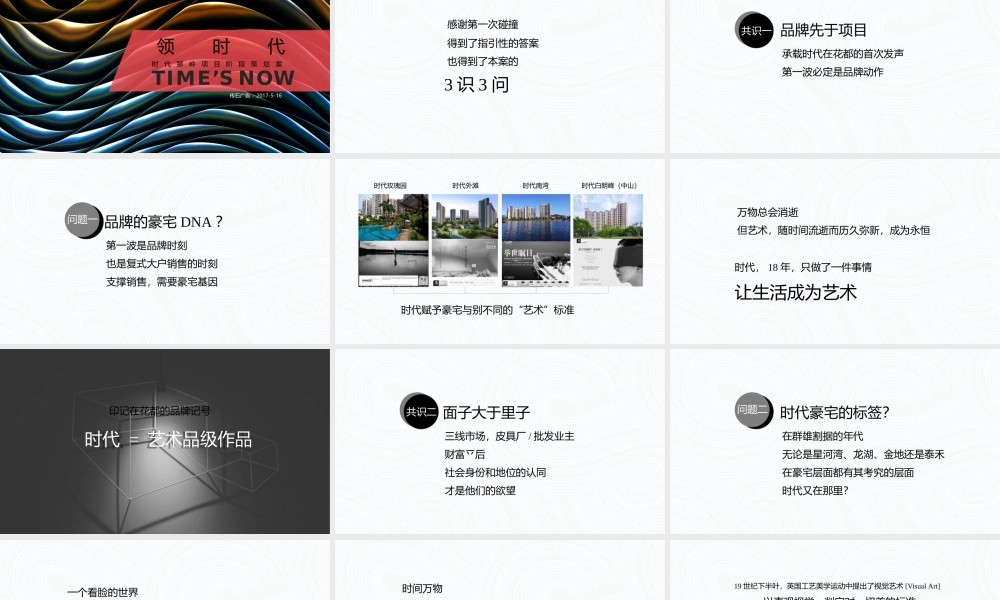Viewport: 1000px width, 600px height.
Task: Click the 时代豪宅的标签？ heading
Action: pyautogui.click(x=835, y=412)
